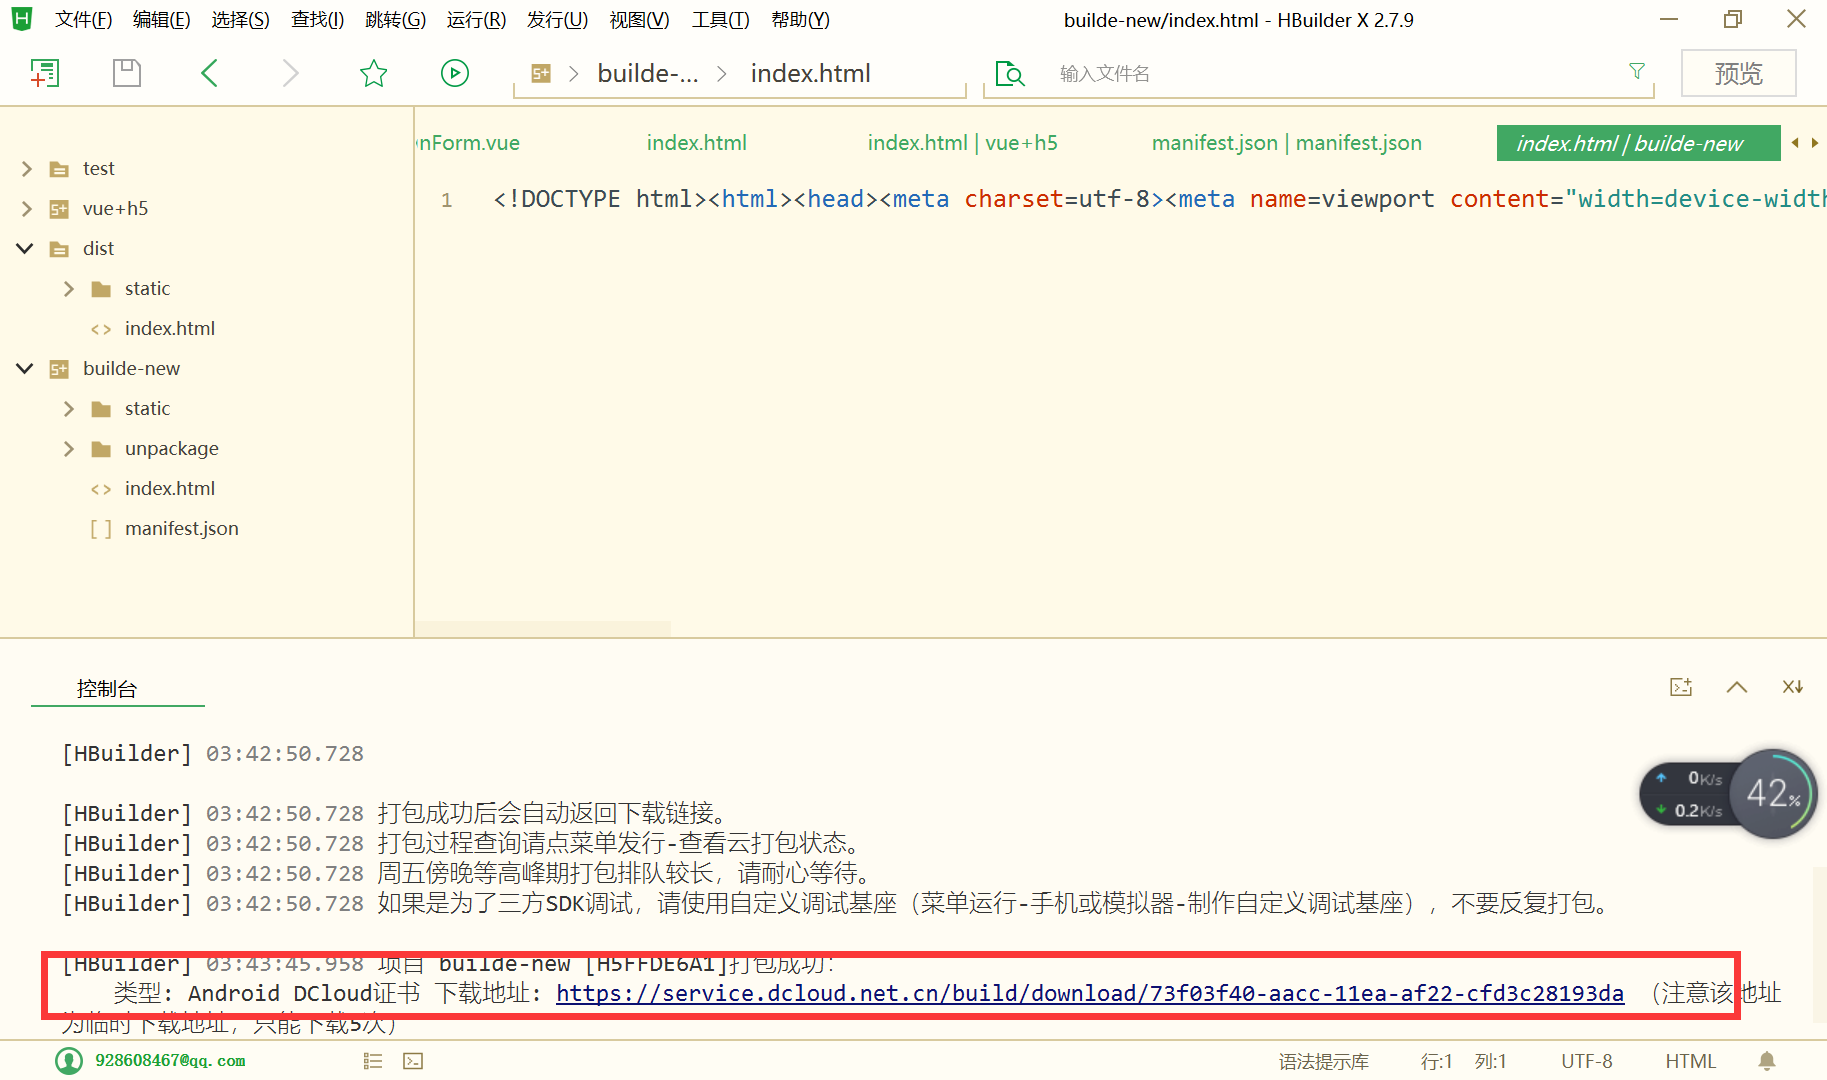Click the save file toolbar icon
The height and width of the screenshot is (1080, 1827).
coord(127,73)
